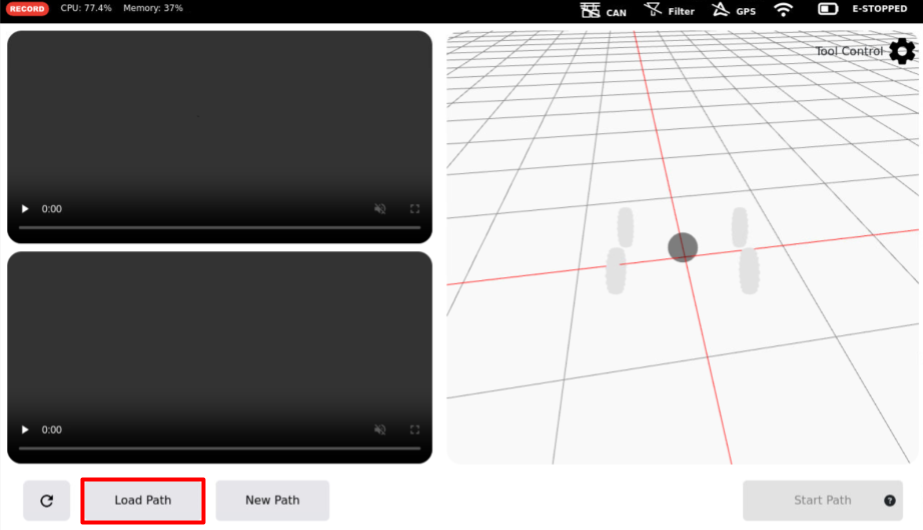Unmute the bottom video feed
Screen dimensions: 923x530
click(x=380, y=430)
